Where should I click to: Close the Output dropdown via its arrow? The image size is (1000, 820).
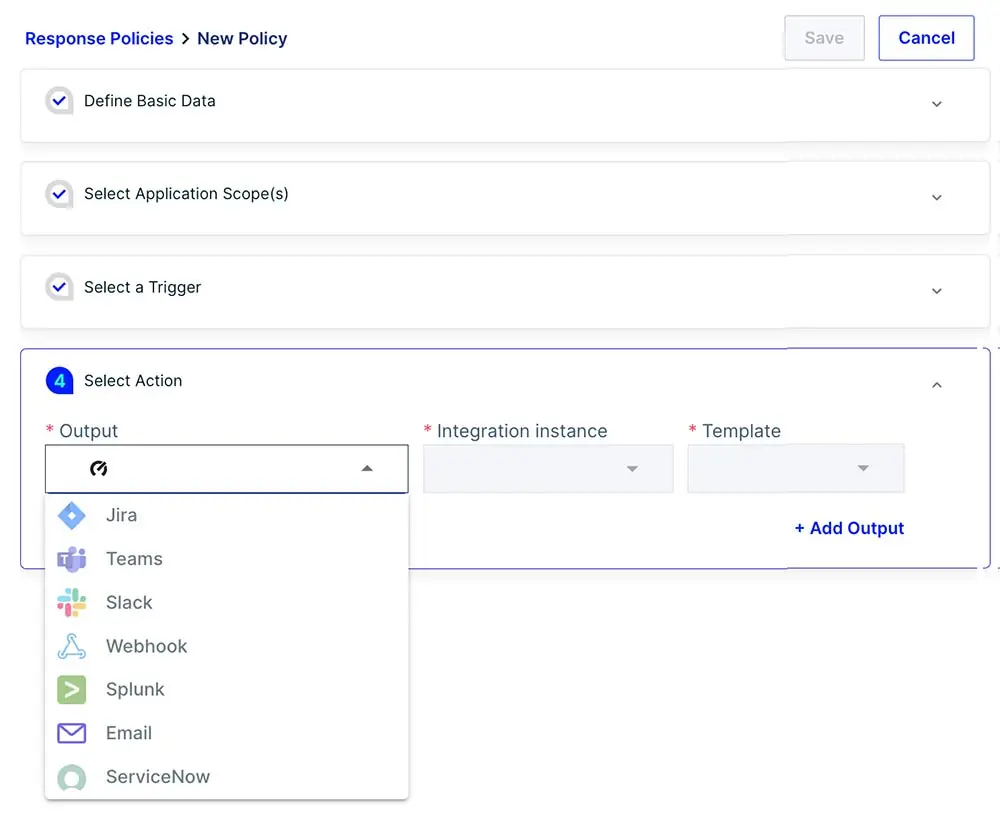(x=367, y=469)
